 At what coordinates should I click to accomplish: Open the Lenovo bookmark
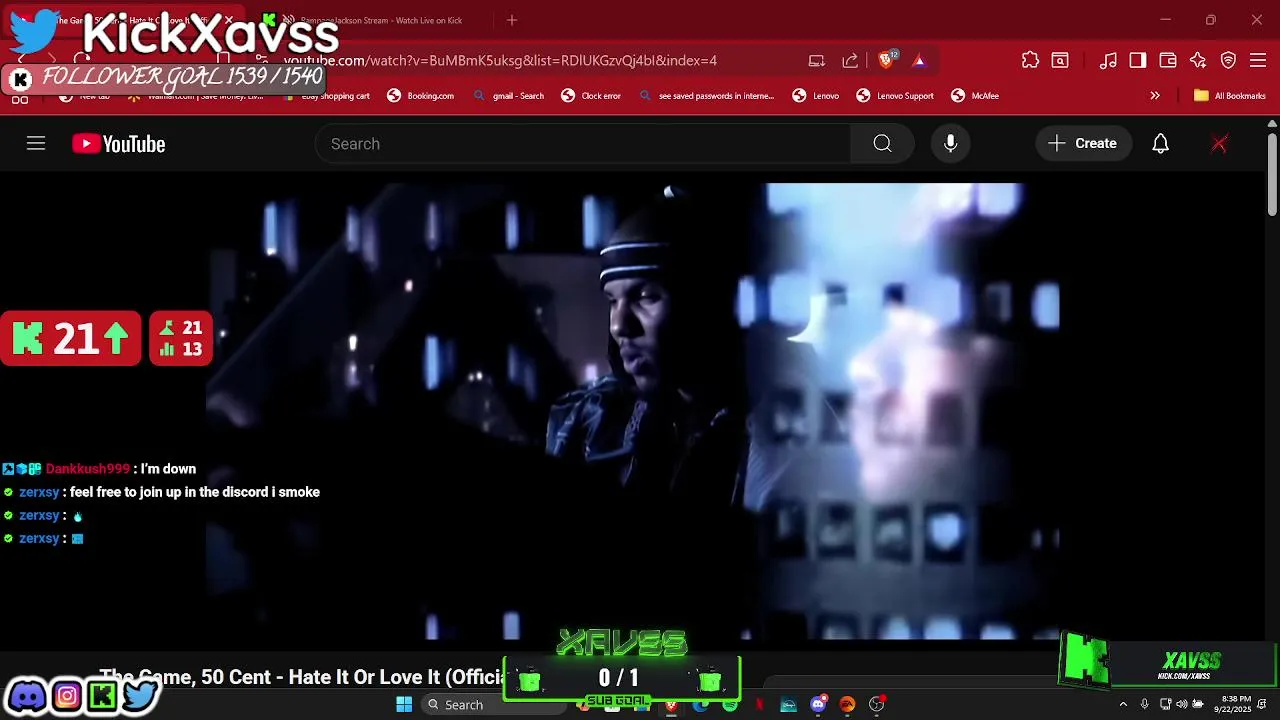pos(816,96)
